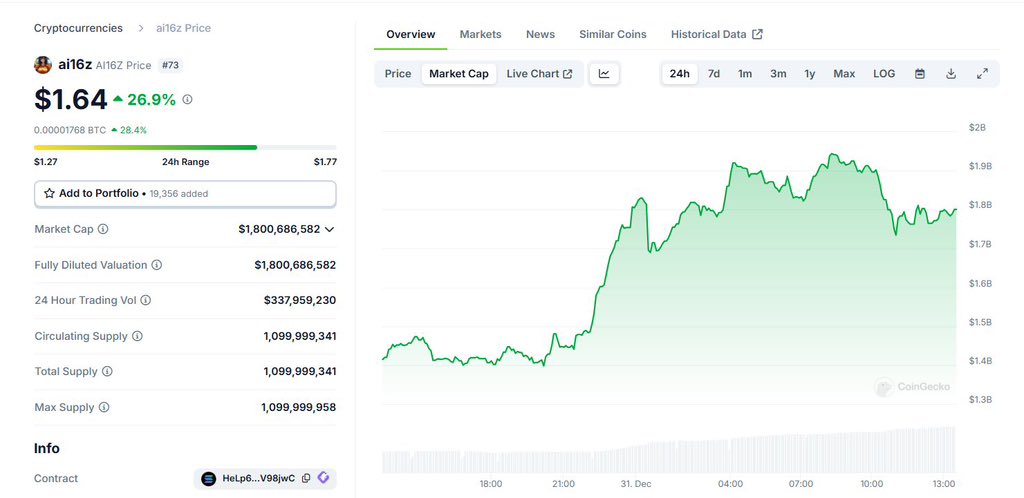This screenshot has height=498, width=1024.
Task: Select the Price chart toggle
Action: coord(398,74)
